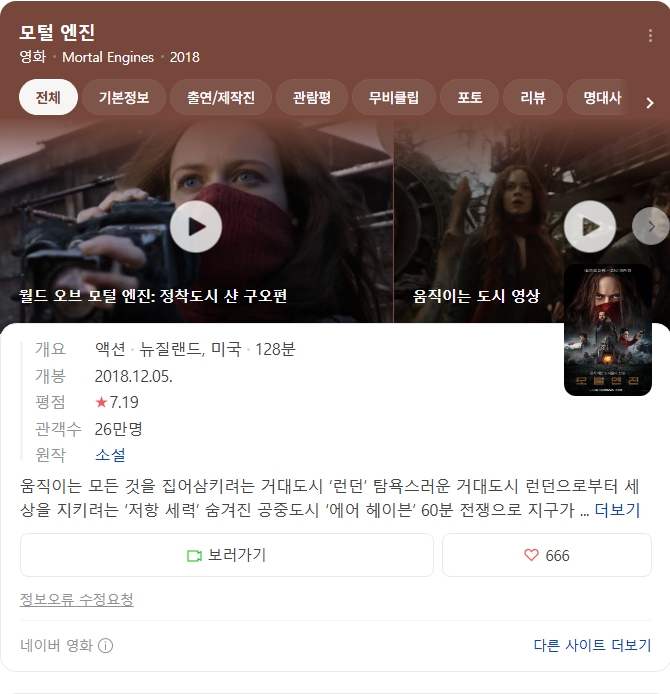Switch to the 포토 tab
Image resolution: width=670 pixels, height=694 pixels.
(470, 97)
